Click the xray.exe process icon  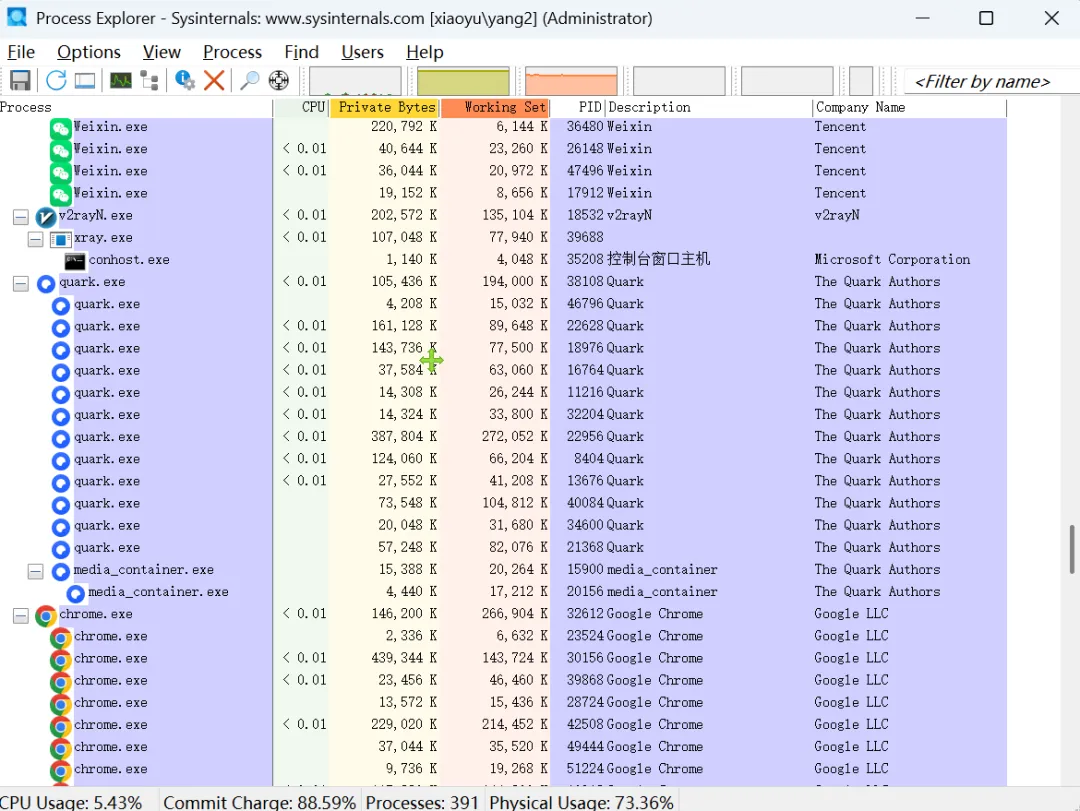click(61, 239)
